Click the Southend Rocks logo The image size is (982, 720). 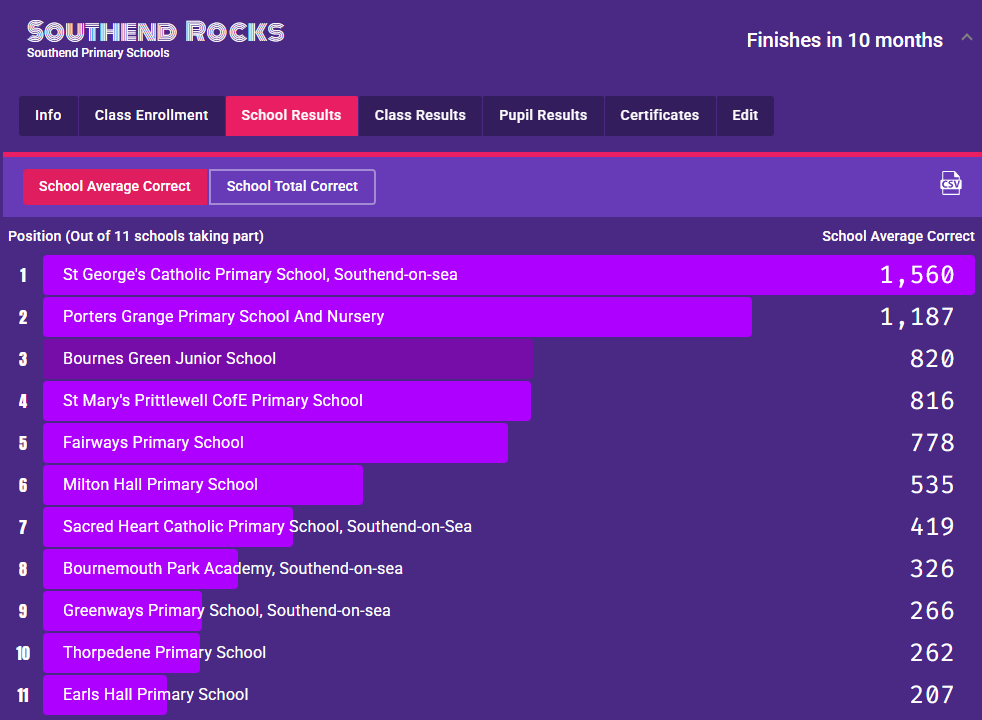click(x=155, y=32)
